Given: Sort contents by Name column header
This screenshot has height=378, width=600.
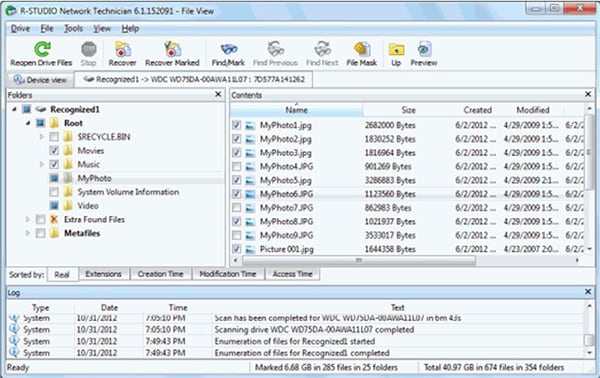Looking at the screenshot, I should tap(297, 110).
